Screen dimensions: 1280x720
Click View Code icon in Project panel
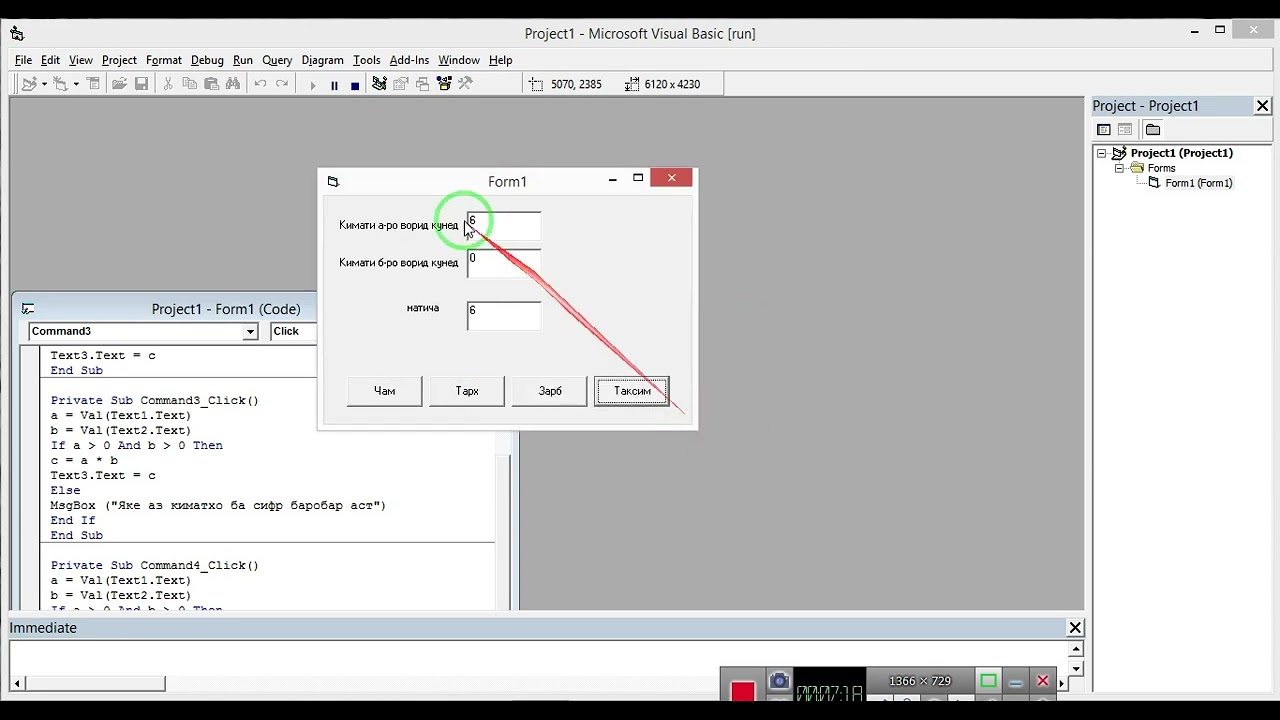coord(1104,130)
